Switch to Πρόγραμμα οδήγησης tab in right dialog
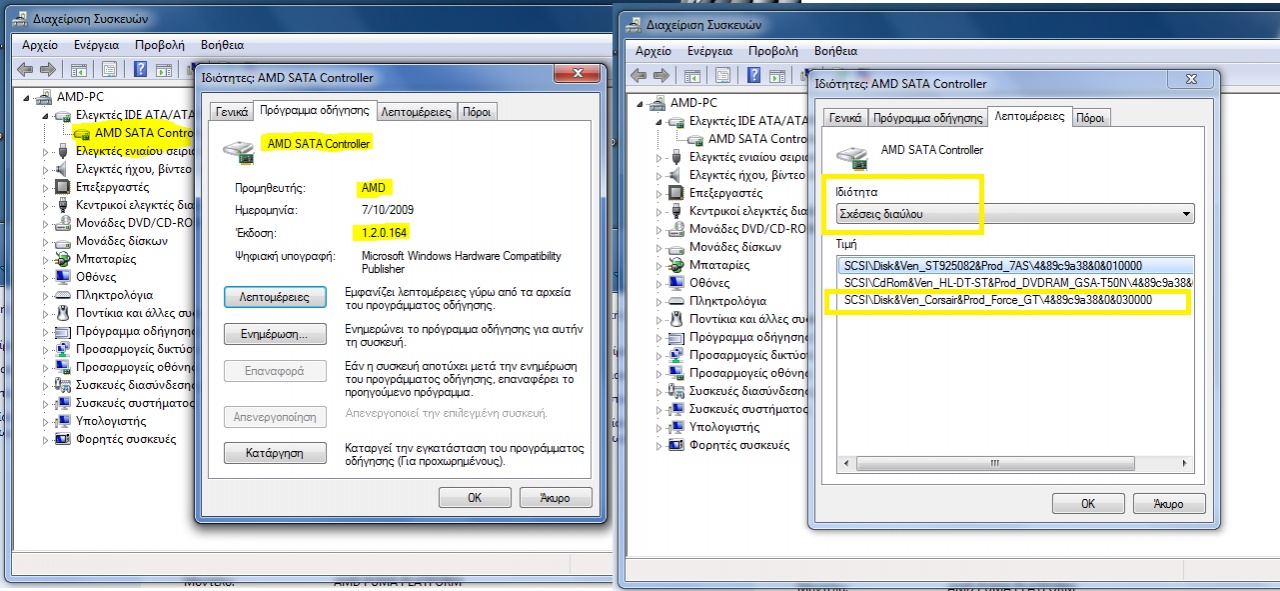The width and height of the screenshot is (1280, 591). click(x=927, y=118)
